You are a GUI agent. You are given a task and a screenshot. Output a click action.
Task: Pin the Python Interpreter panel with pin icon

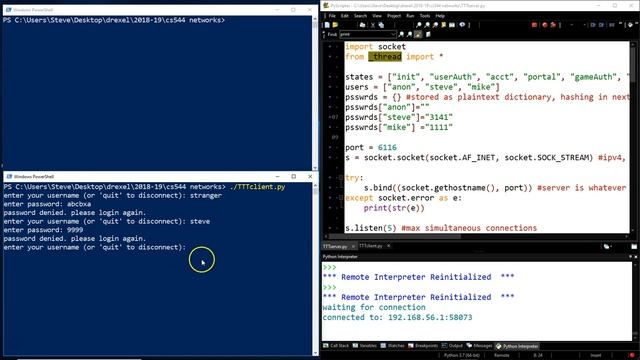point(630,257)
